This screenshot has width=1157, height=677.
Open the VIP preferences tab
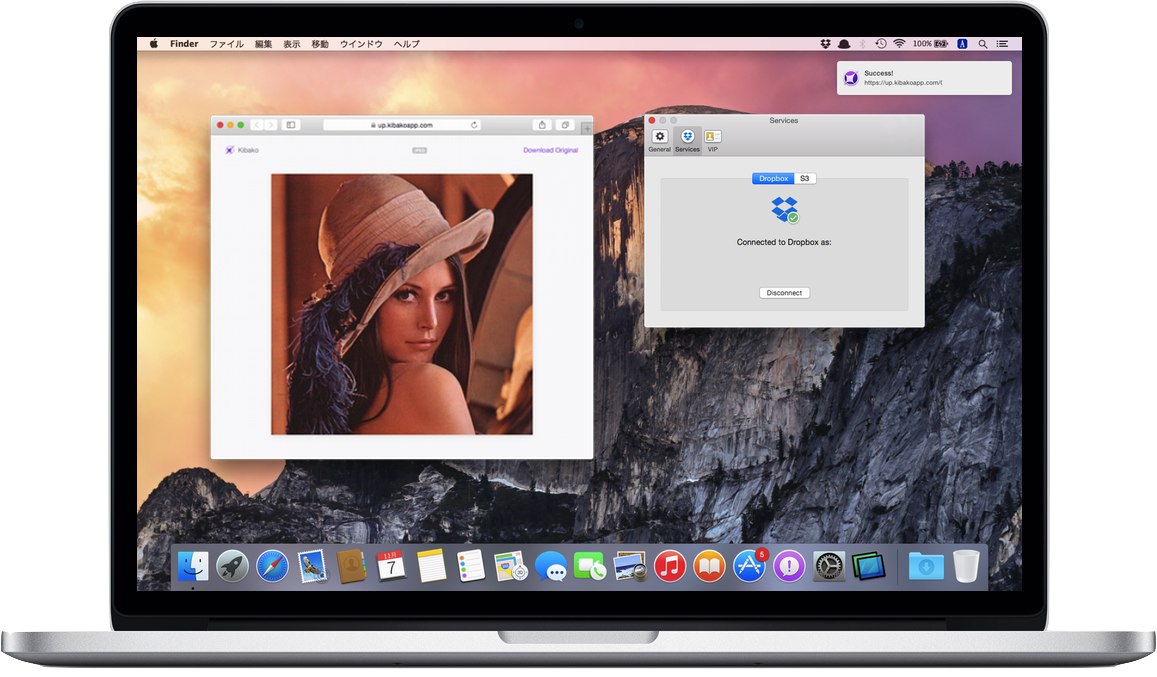(x=713, y=140)
